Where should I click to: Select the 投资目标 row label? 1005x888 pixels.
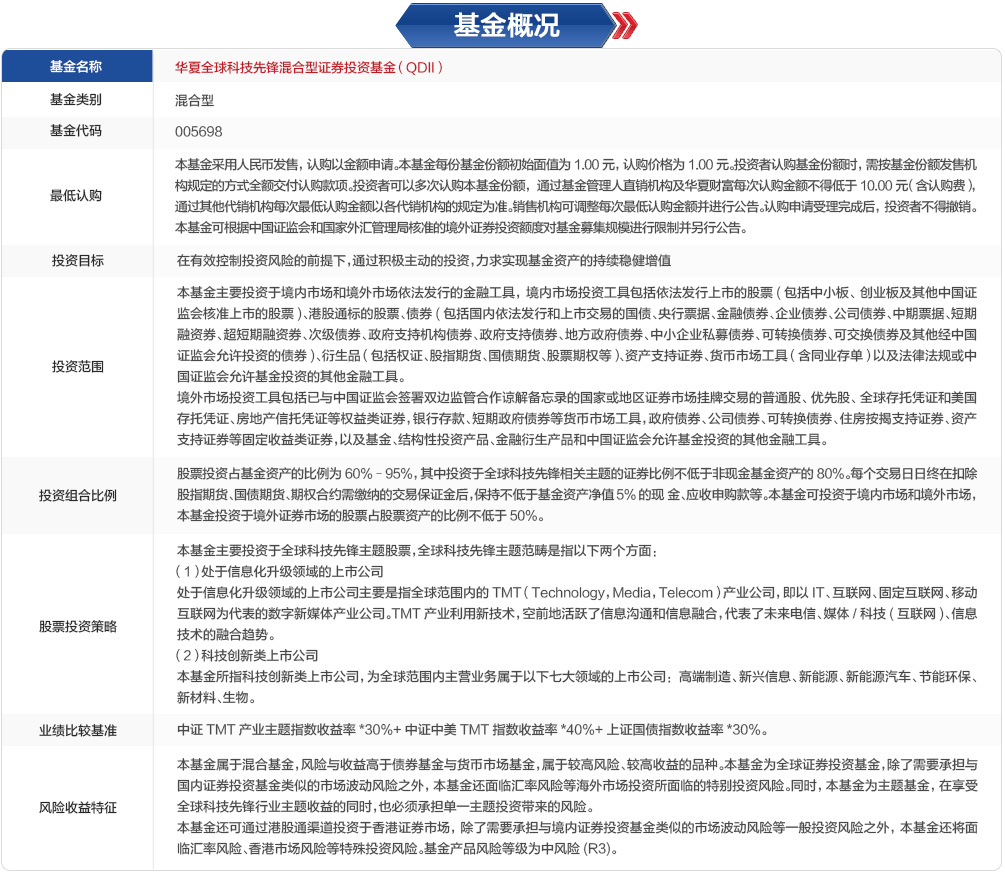(x=76, y=260)
